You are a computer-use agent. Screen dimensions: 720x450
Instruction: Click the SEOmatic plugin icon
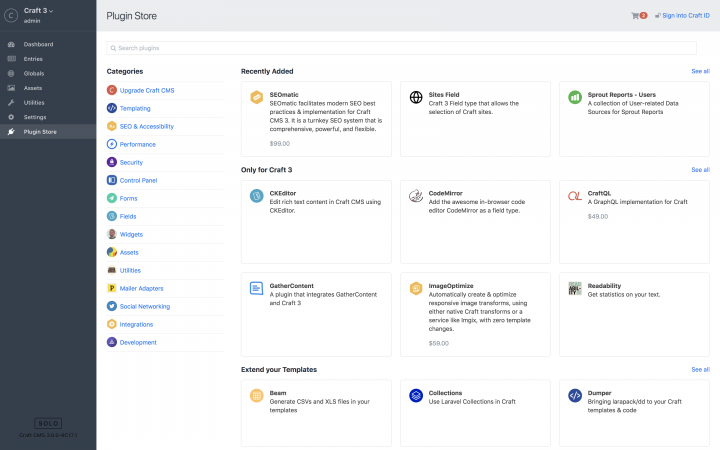point(256,97)
